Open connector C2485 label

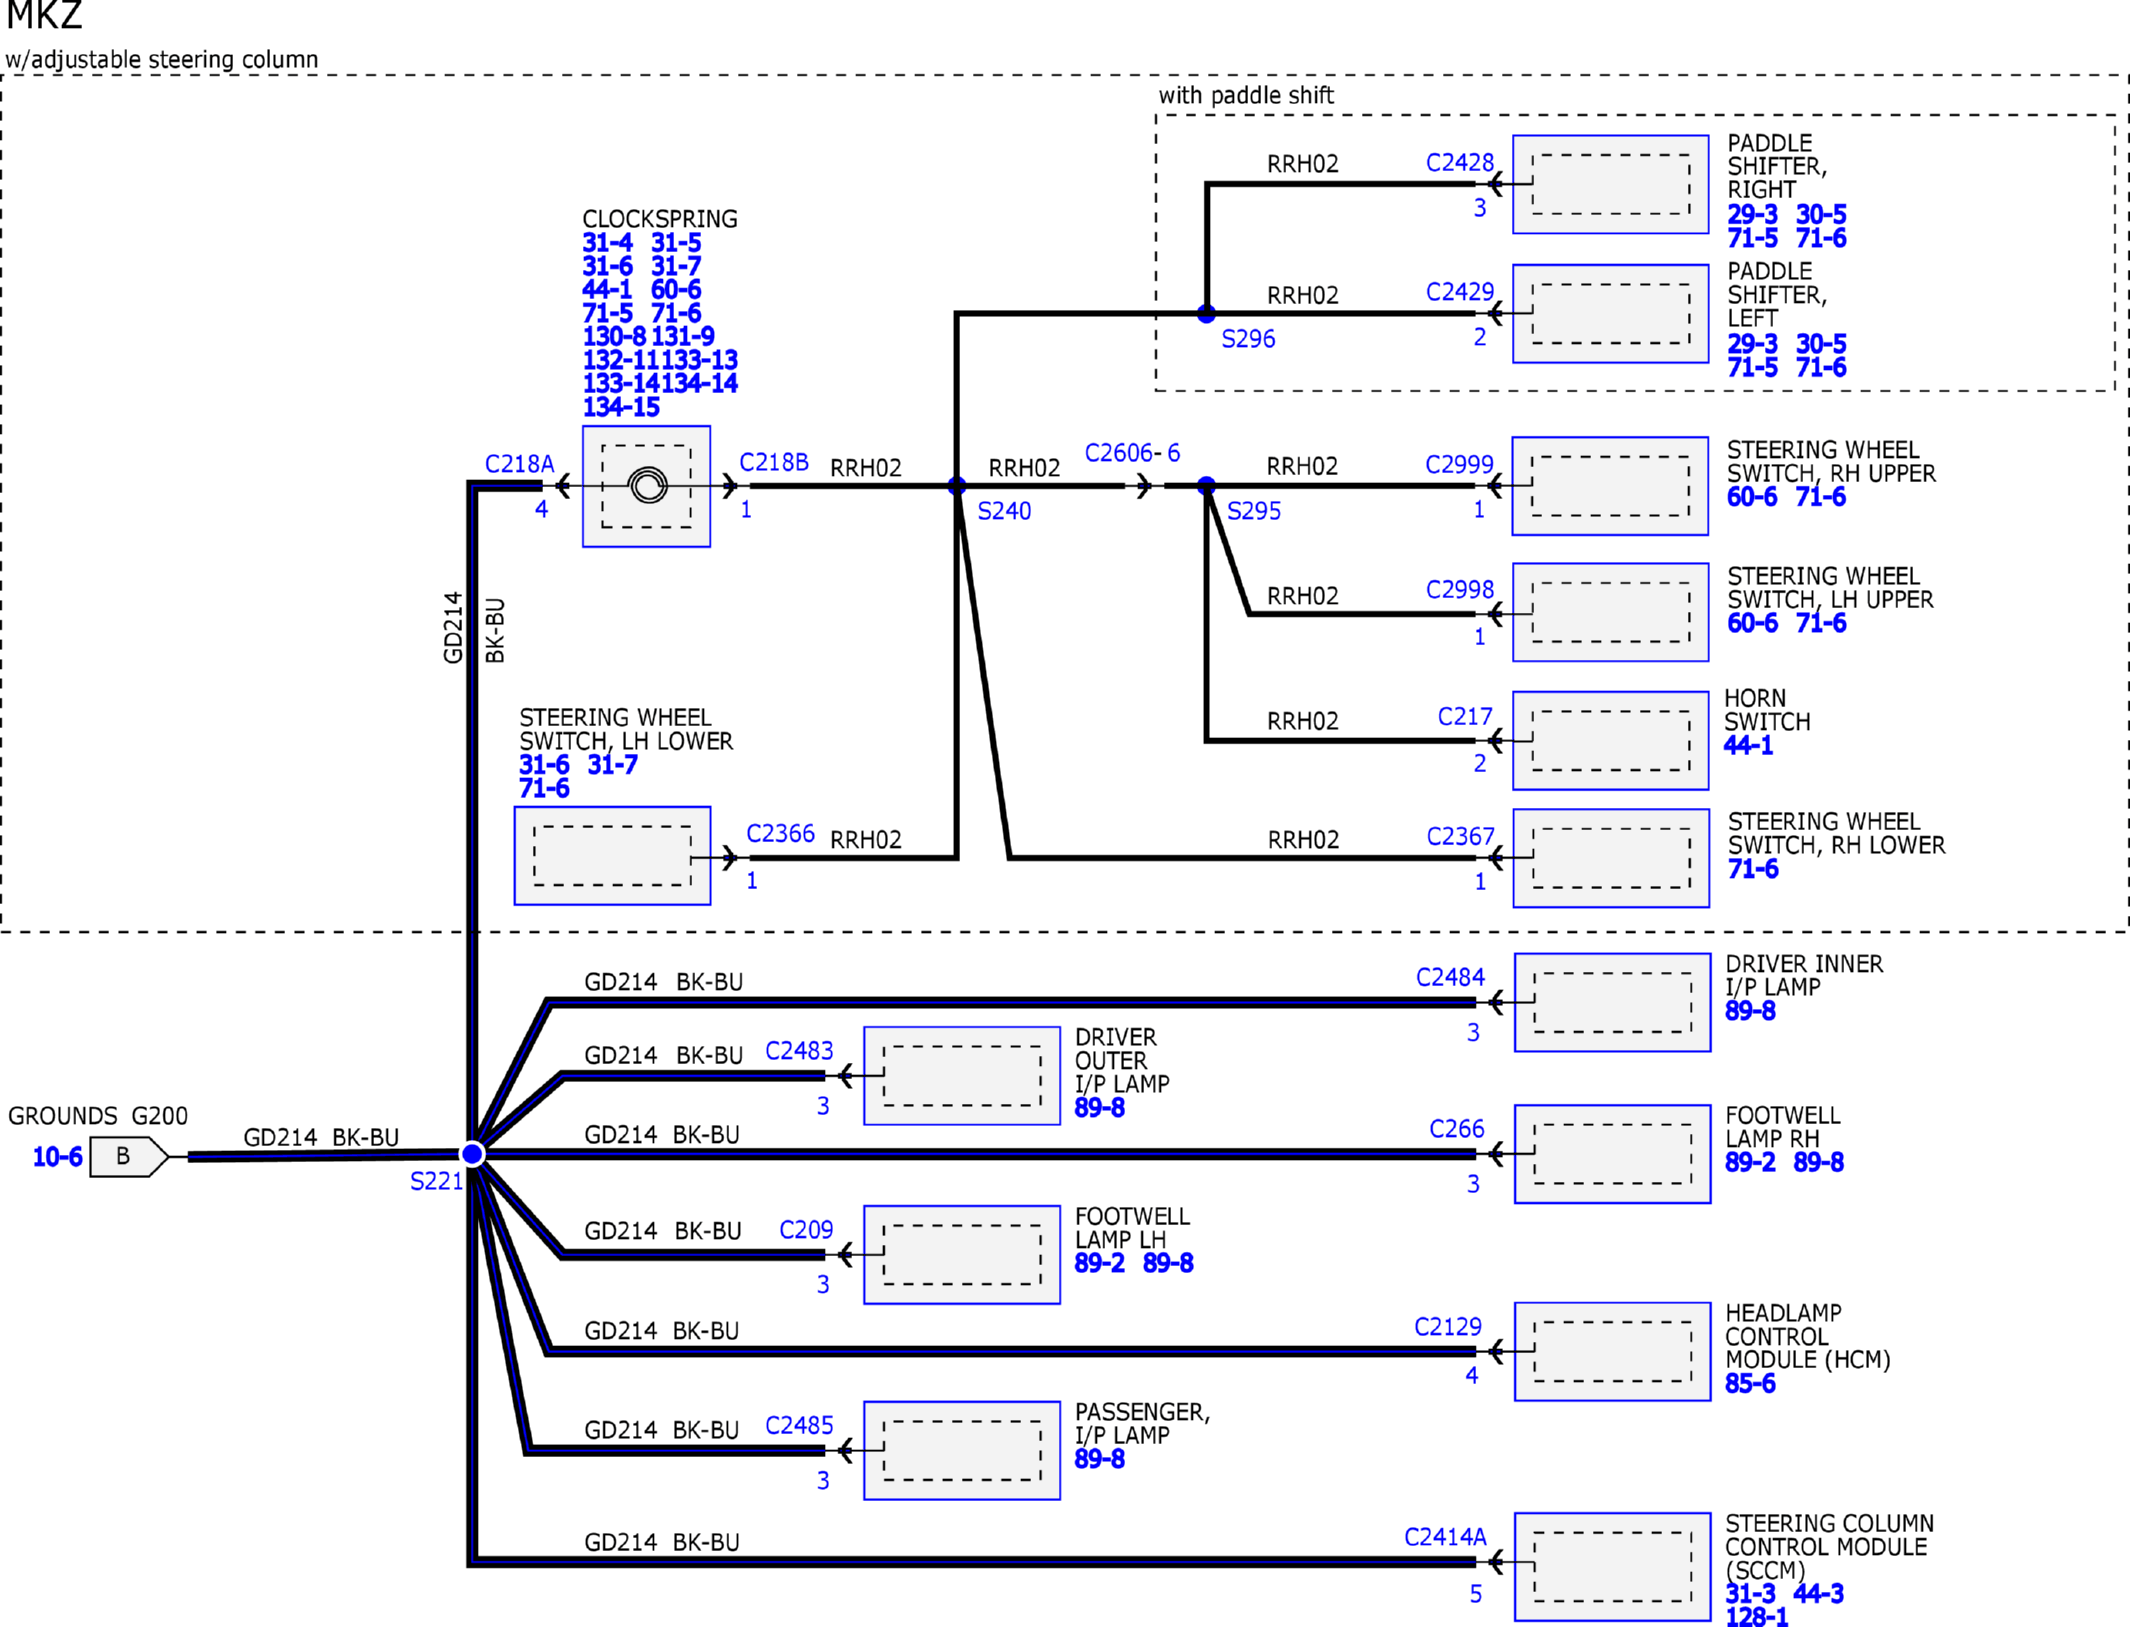coord(799,1424)
